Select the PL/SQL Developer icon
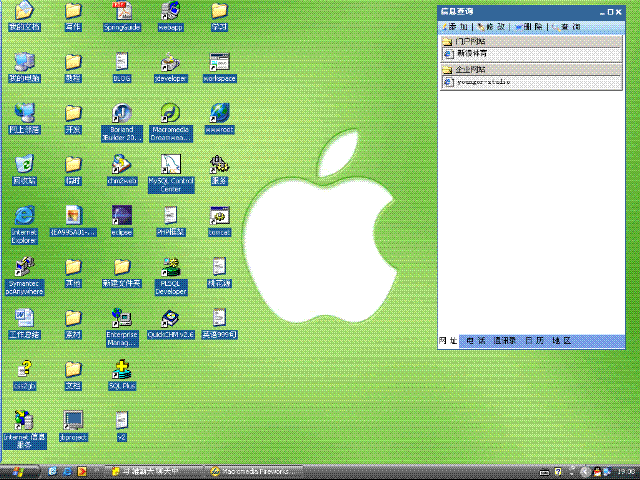640x480 pixels. (171, 276)
